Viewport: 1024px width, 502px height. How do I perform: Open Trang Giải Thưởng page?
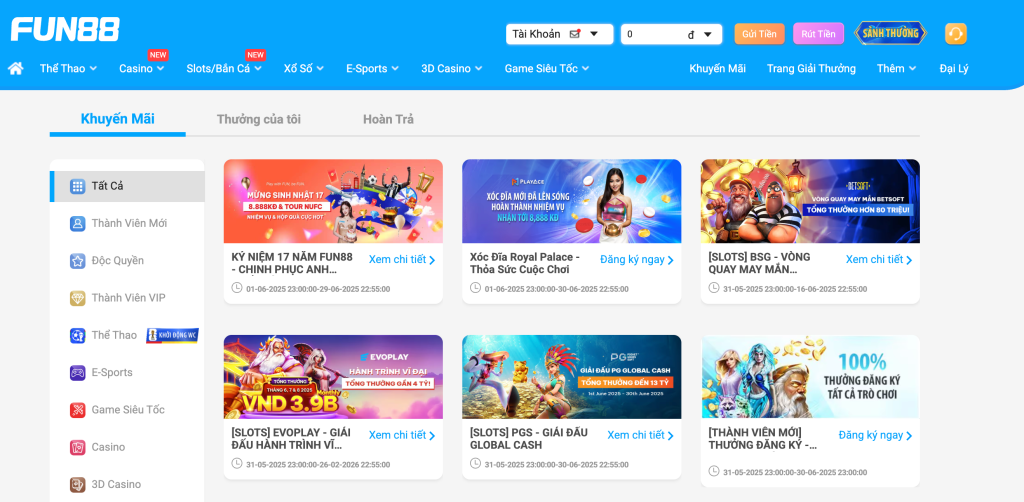coord(811,68)
